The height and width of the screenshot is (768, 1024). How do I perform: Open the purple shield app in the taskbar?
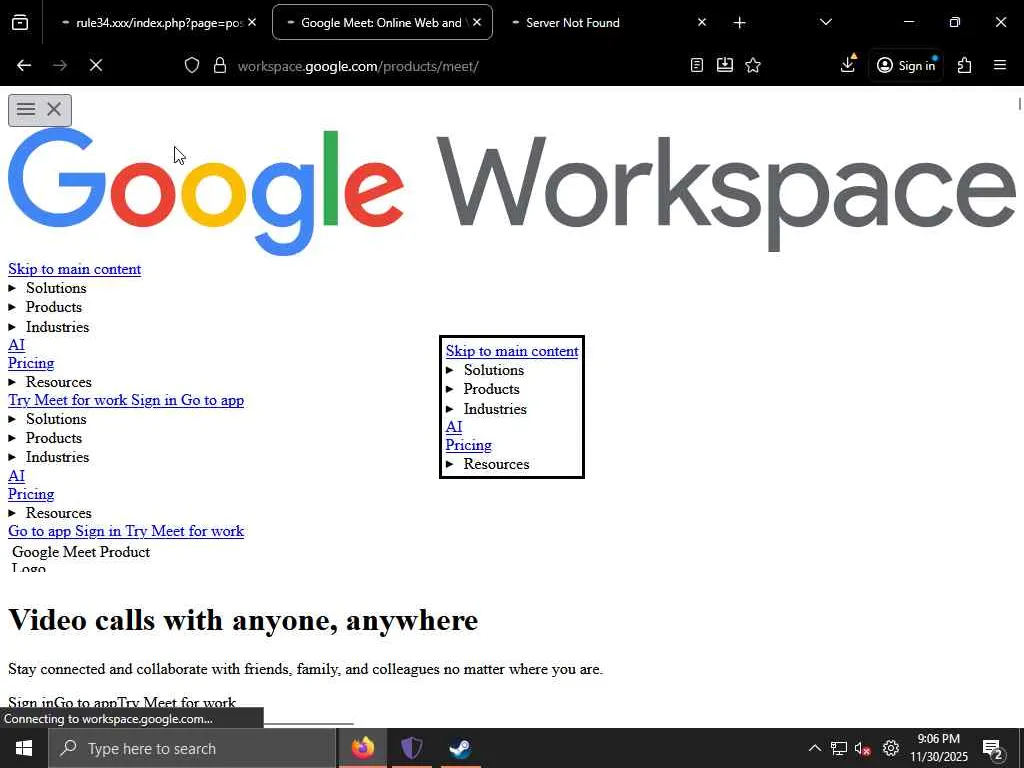411,748
